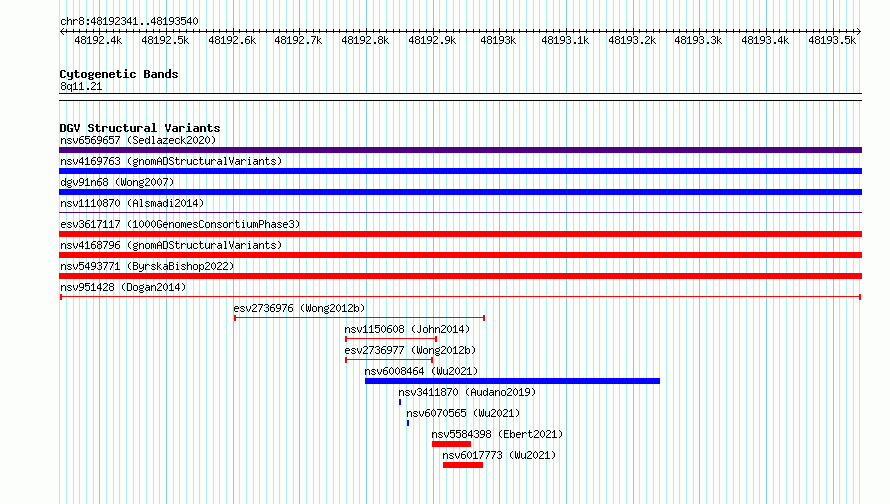890x504 pixels.
Task: Open esv3617117 (1000GenomesConsortiumPhase3) label
Action: coord(180,224)
